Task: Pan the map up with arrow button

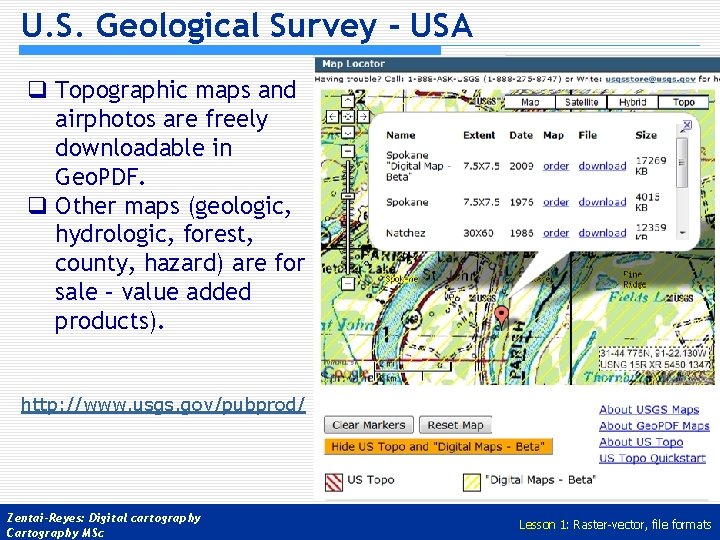Action: point(348,101)
